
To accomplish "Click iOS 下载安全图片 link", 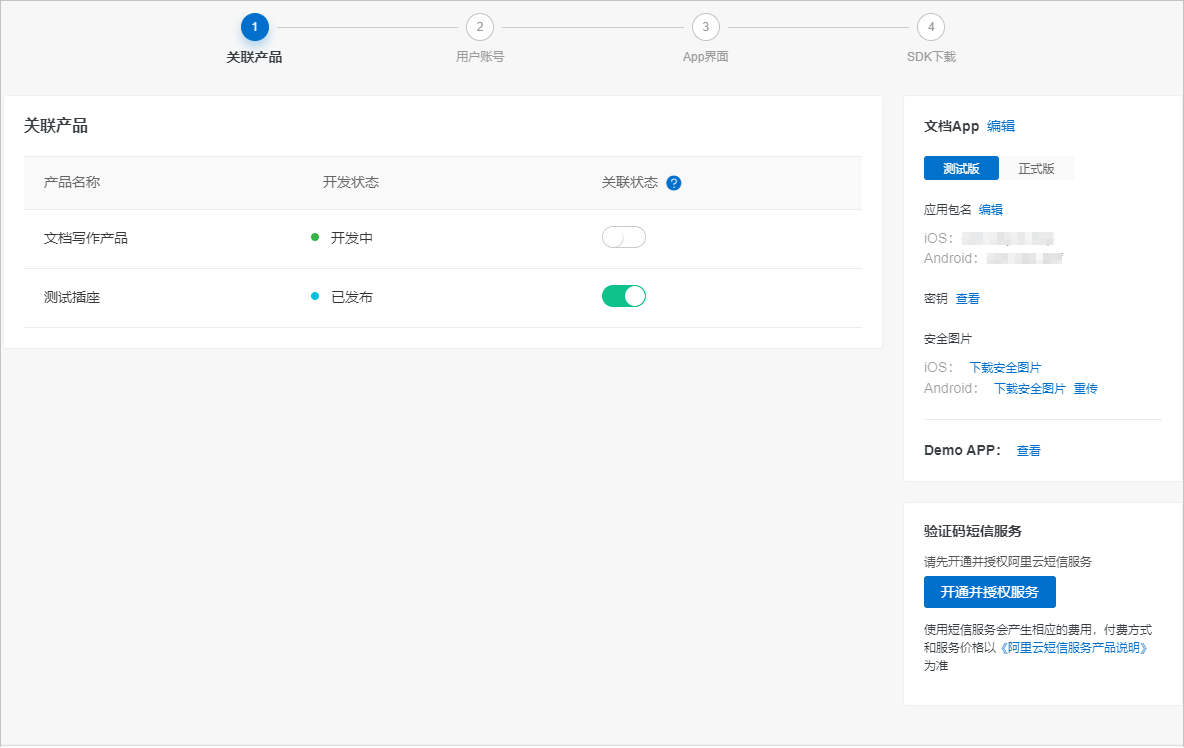I will coord(1005,368).
